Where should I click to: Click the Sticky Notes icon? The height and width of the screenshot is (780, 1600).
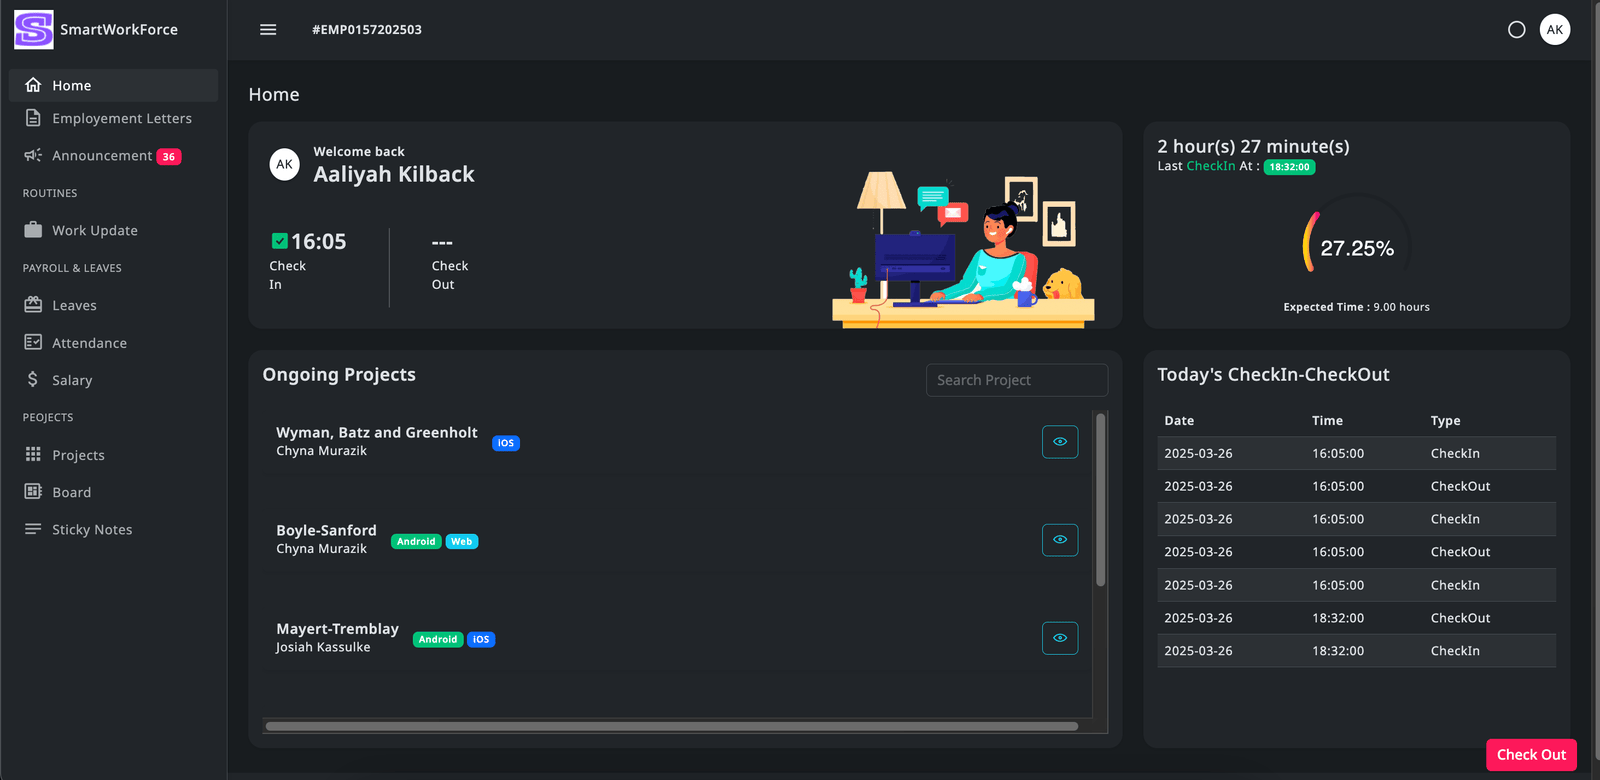tap(33, 529)
